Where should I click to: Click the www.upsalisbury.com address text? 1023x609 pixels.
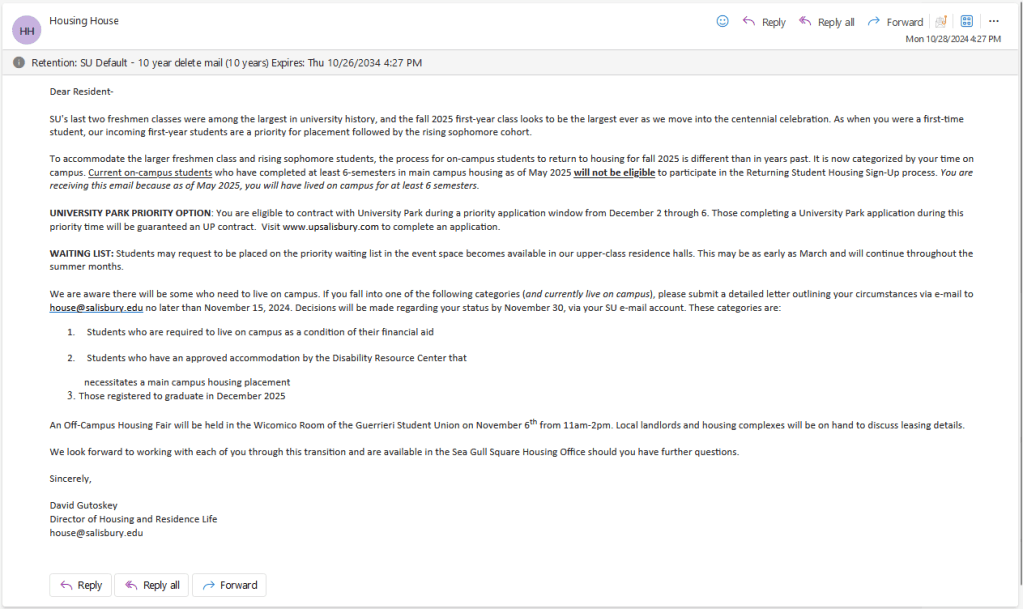[330, 227]
